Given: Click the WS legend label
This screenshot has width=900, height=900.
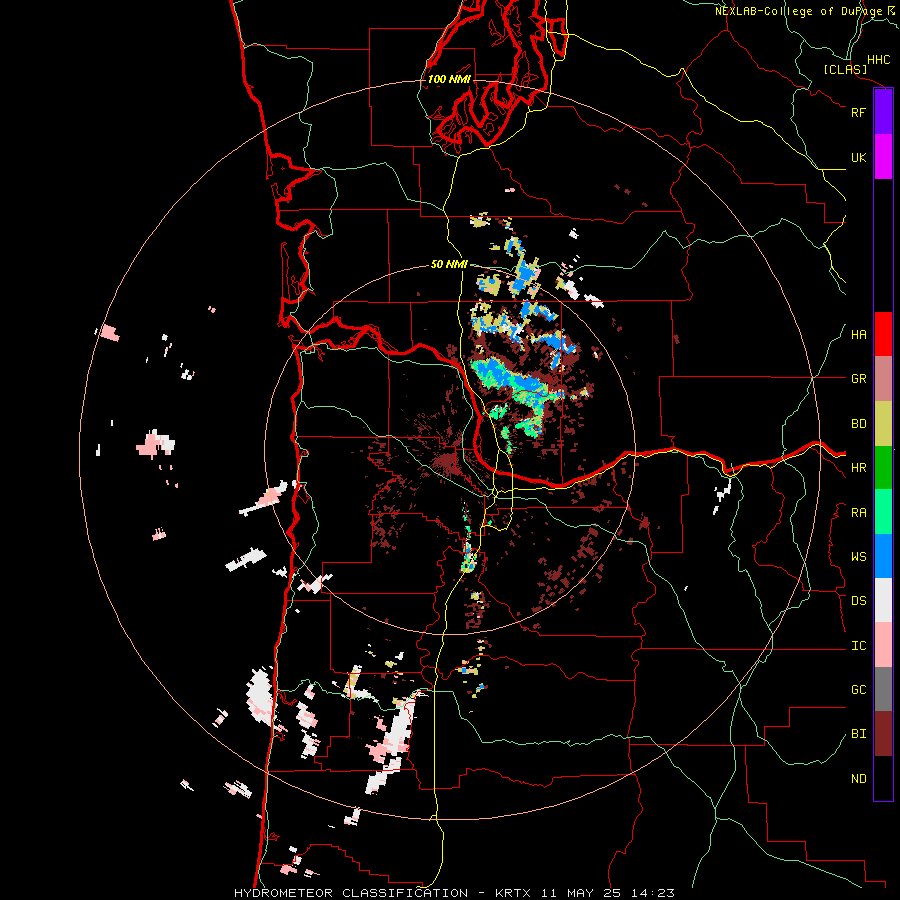Looking at the screenshot, I should (858, 557).
